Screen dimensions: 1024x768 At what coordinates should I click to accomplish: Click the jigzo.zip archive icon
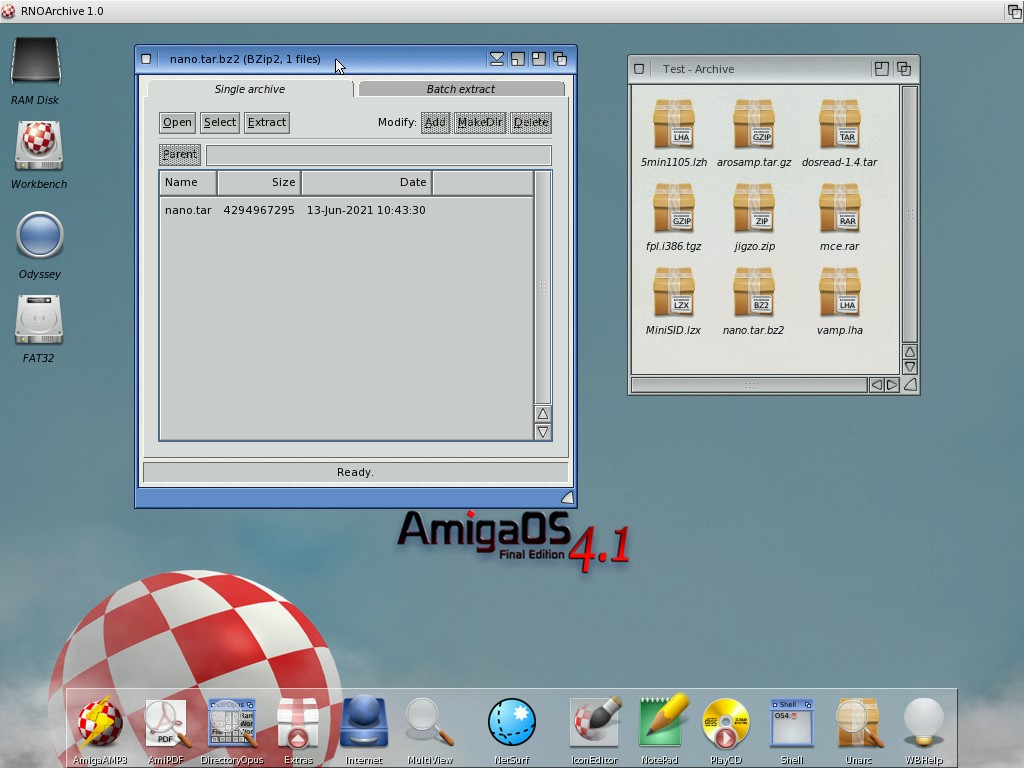coord(753,210)
